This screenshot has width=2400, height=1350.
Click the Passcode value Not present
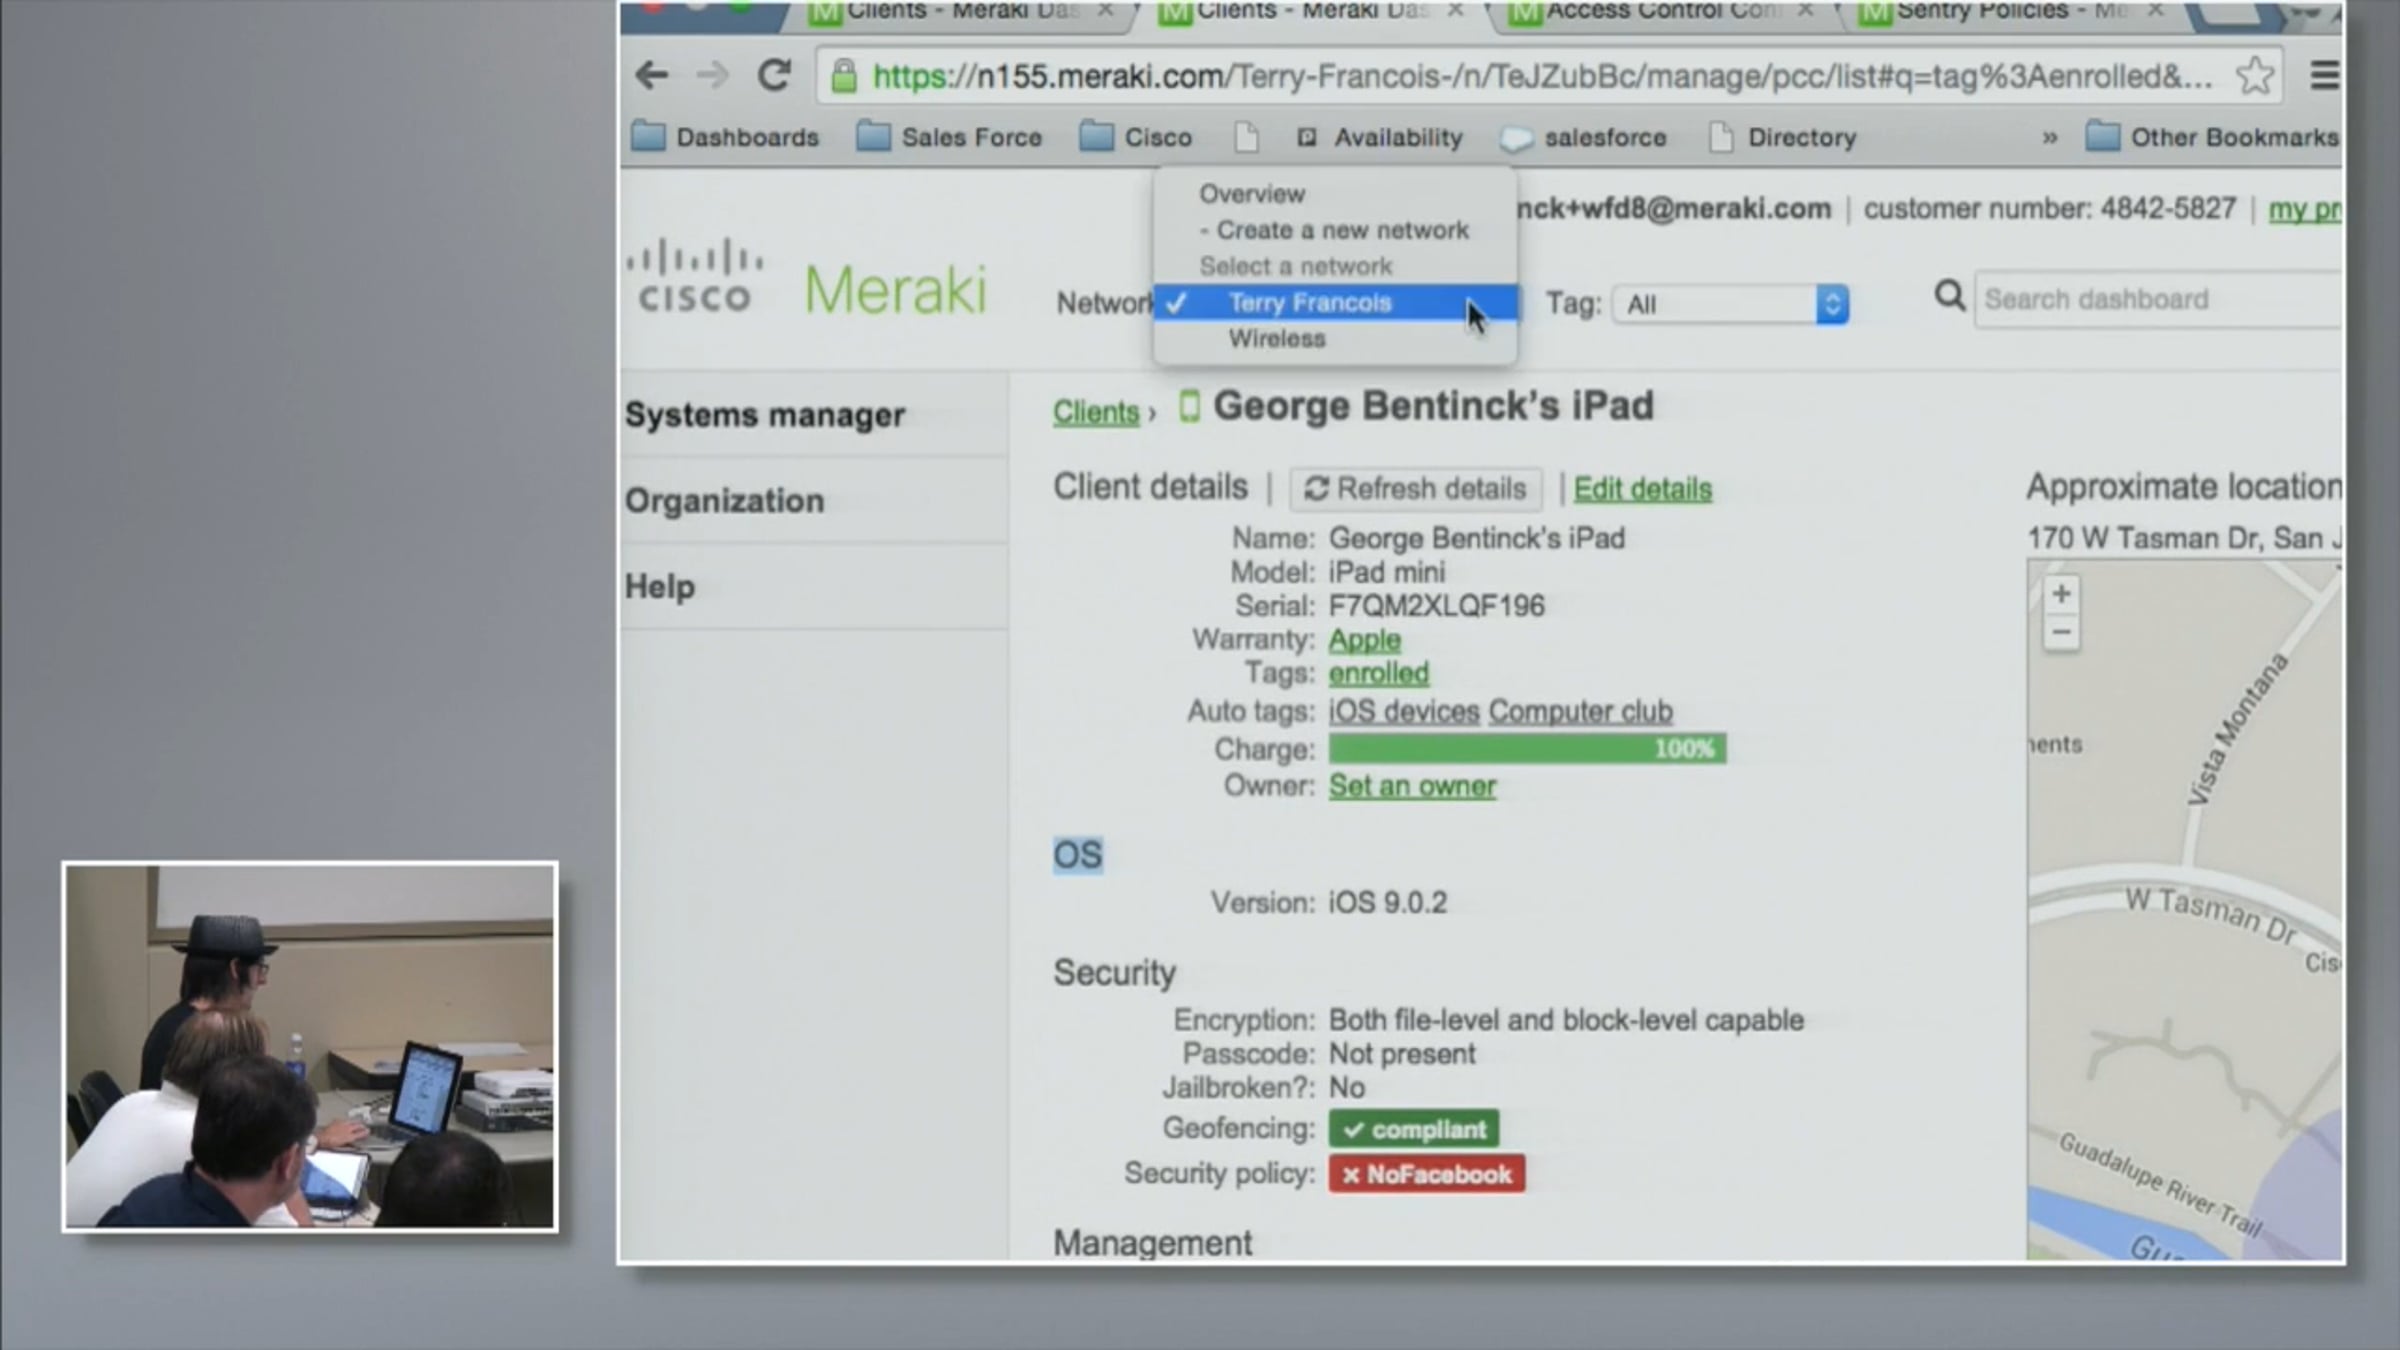tap(1401, 1054)
